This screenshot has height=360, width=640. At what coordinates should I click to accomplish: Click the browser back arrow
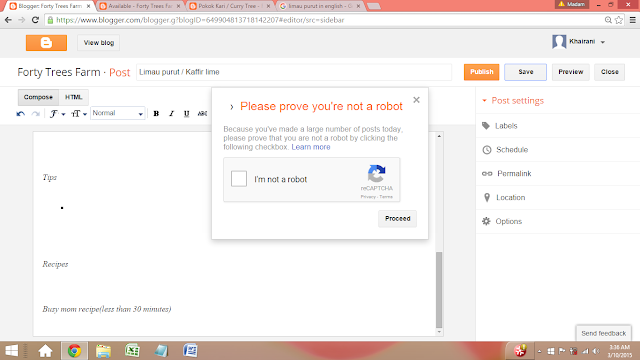click(8, 20)
